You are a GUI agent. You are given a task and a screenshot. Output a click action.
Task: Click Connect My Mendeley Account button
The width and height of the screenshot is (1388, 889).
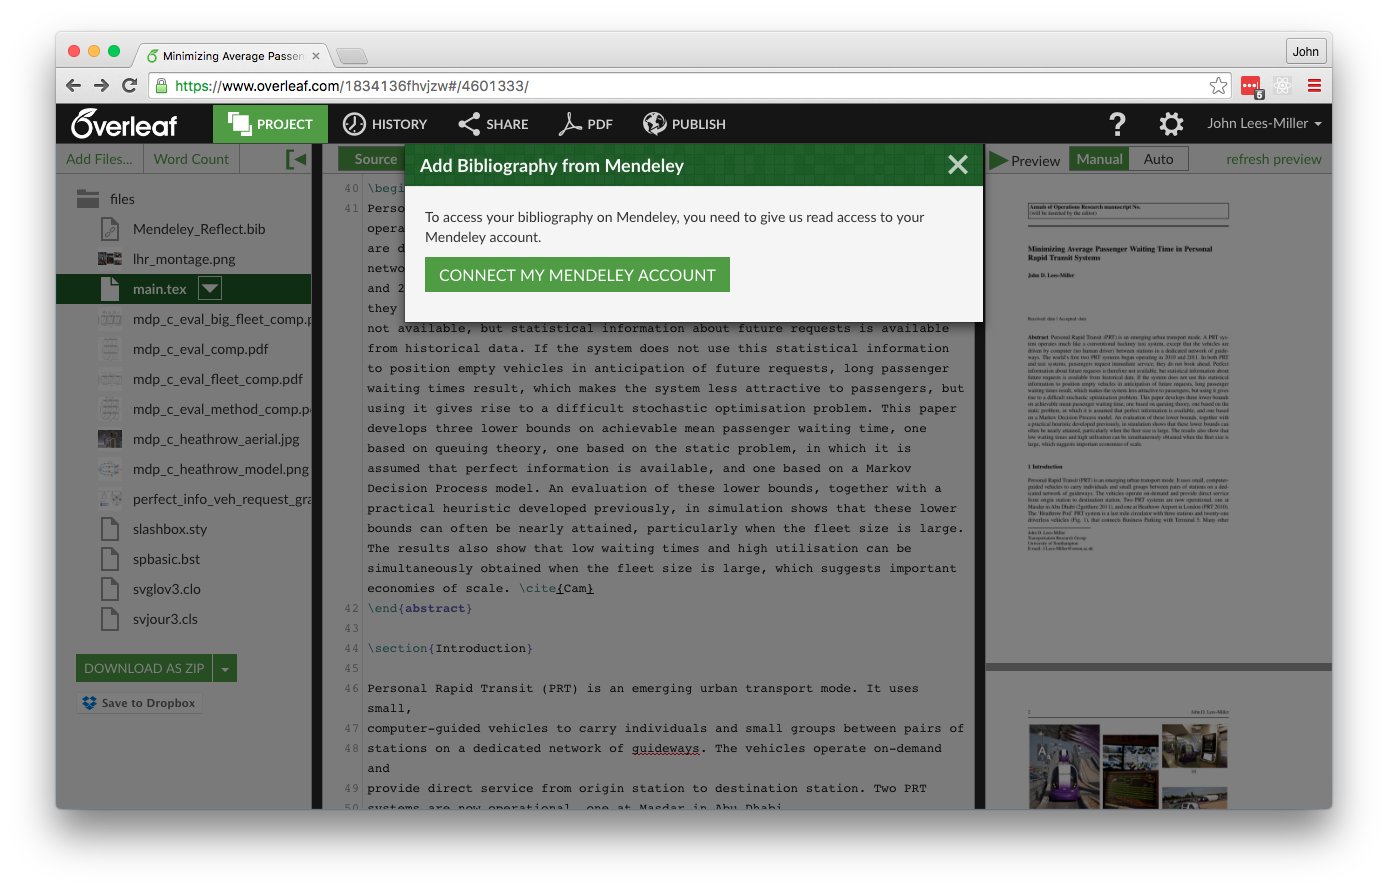point(577,275)
